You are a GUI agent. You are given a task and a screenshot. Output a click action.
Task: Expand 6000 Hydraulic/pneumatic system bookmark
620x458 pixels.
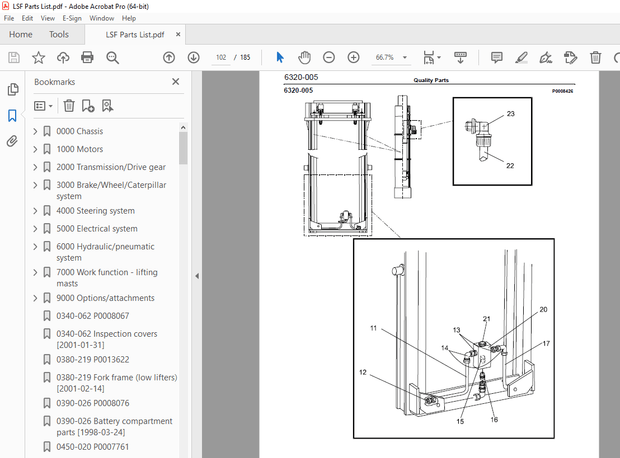[x=35, y=247]
